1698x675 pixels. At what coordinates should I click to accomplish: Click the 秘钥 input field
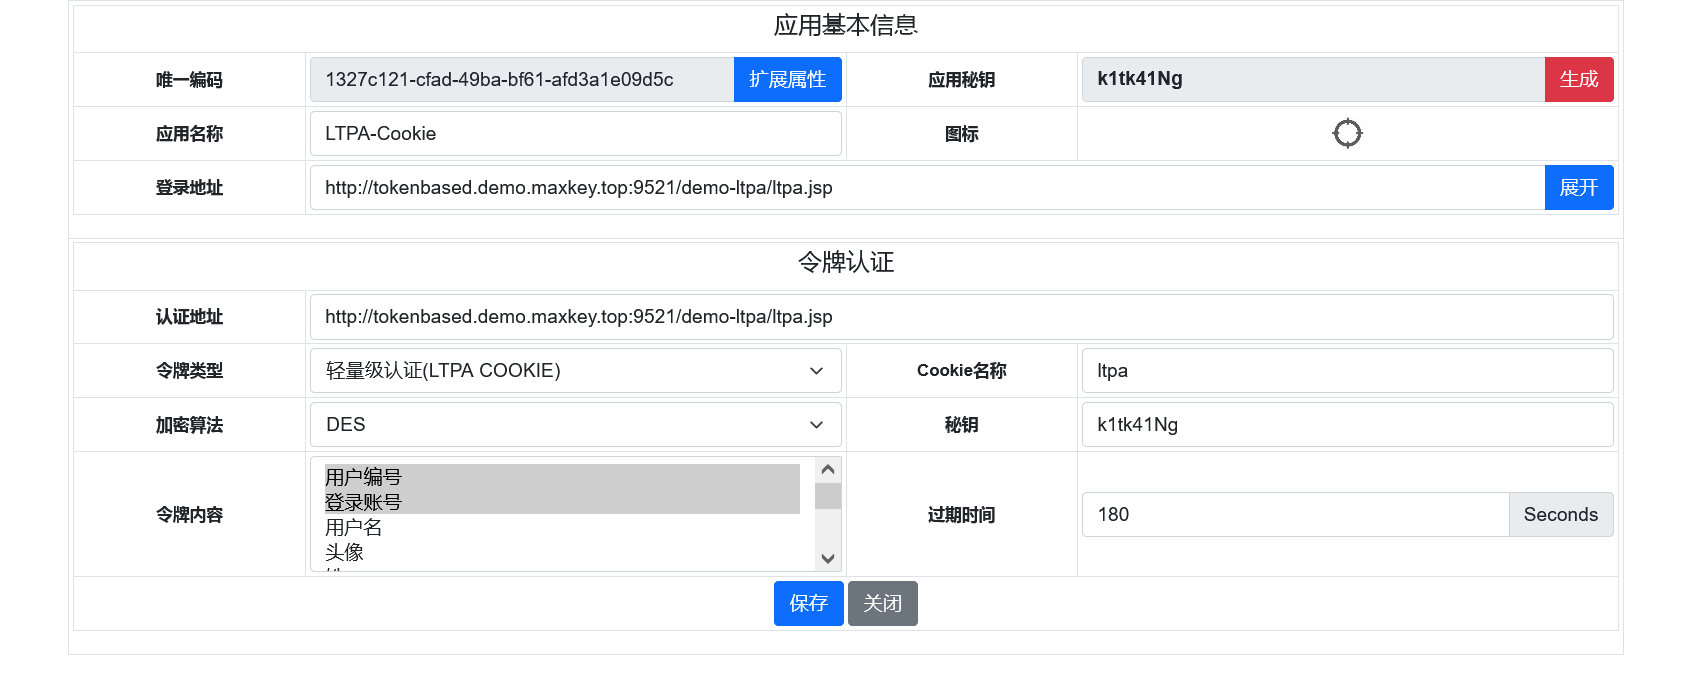pyautogui.click(x=1346, y=425)
